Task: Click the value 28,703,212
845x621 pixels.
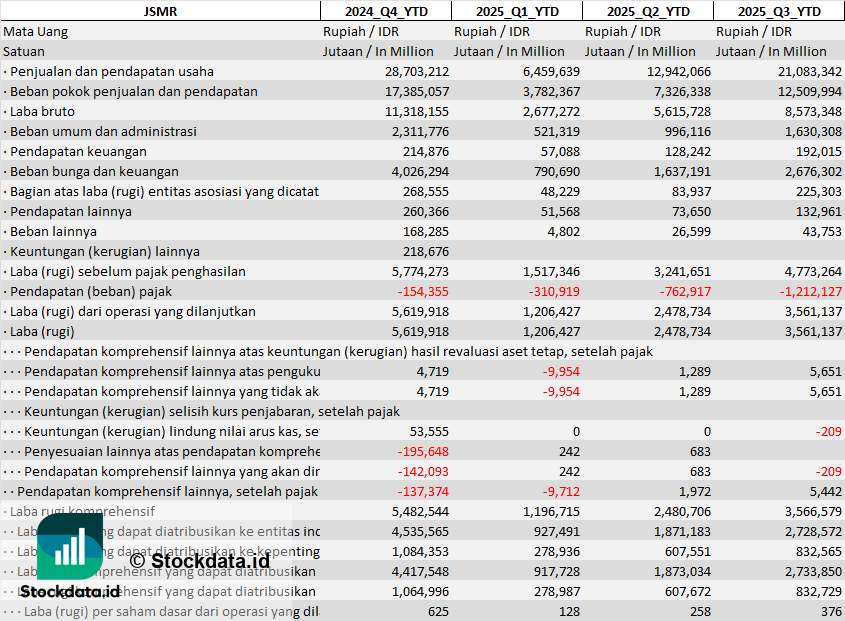Action: pyautogui.click(x=417, y=72)
